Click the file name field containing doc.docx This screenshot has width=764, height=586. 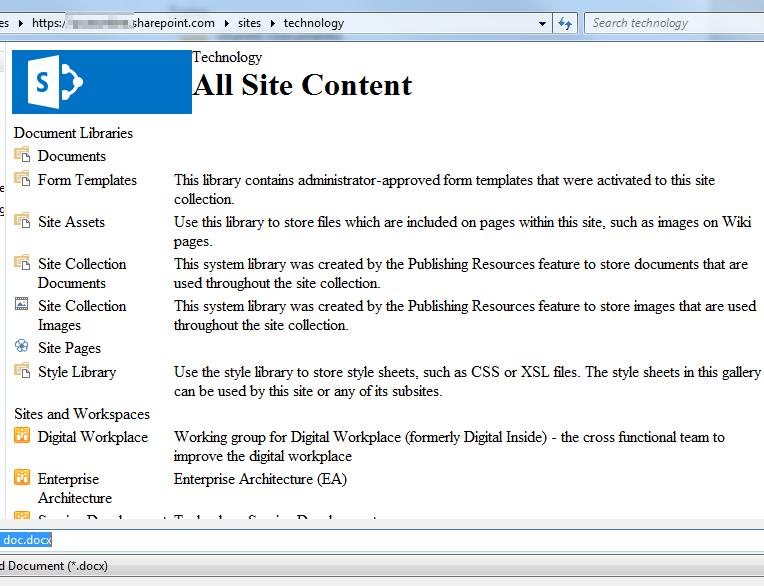tap(382, 540)
